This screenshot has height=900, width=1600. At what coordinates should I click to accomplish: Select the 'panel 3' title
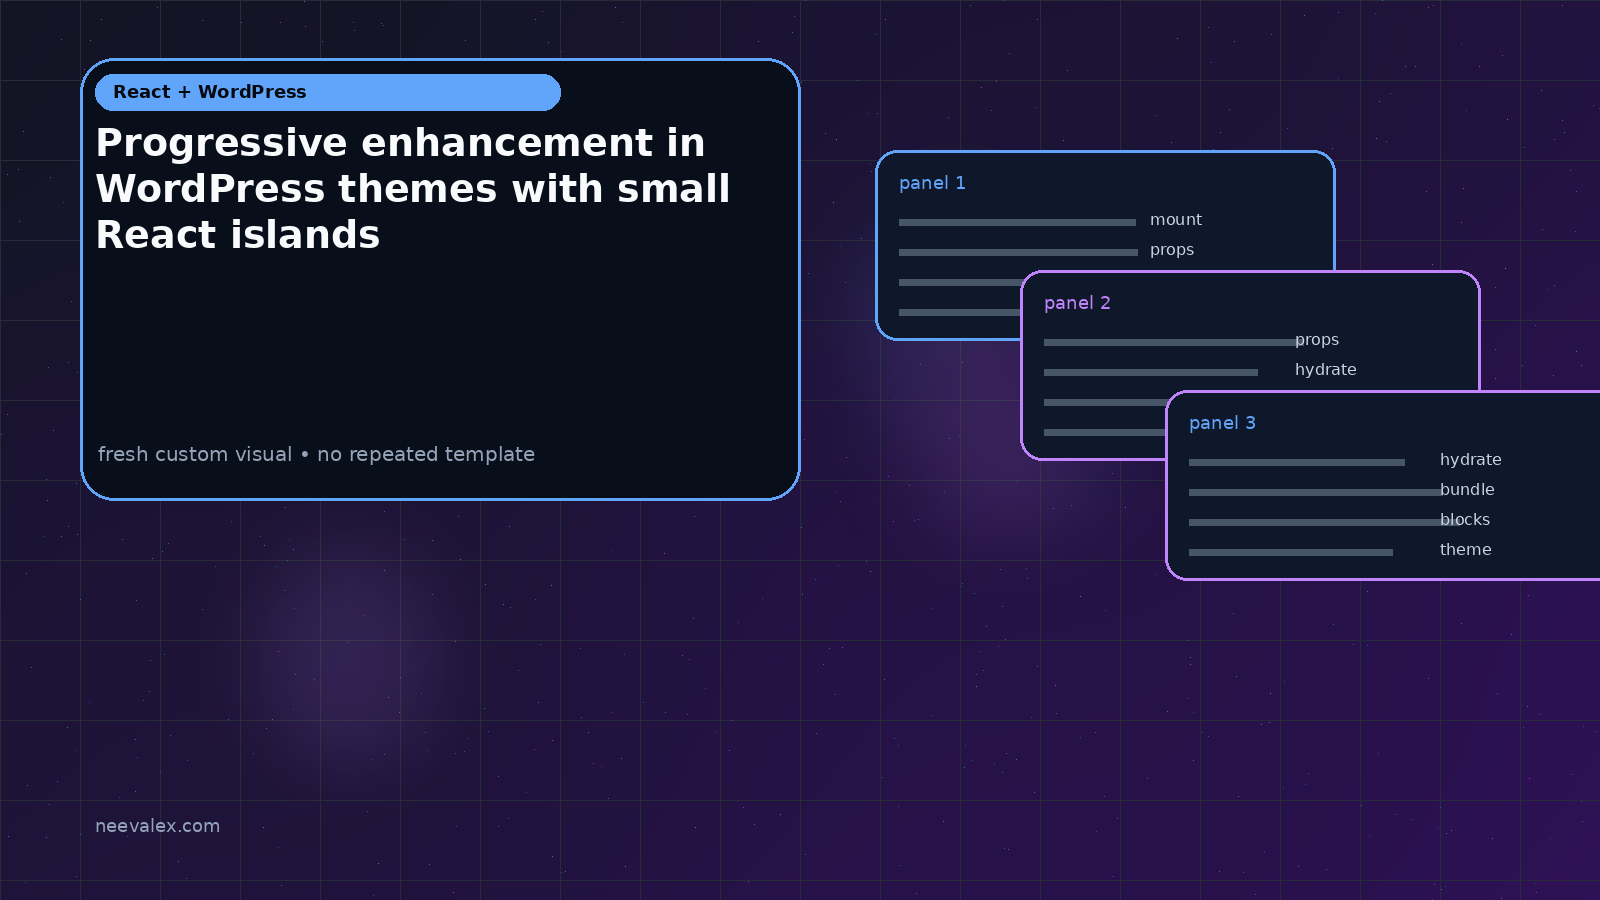tap(1222, 423)
